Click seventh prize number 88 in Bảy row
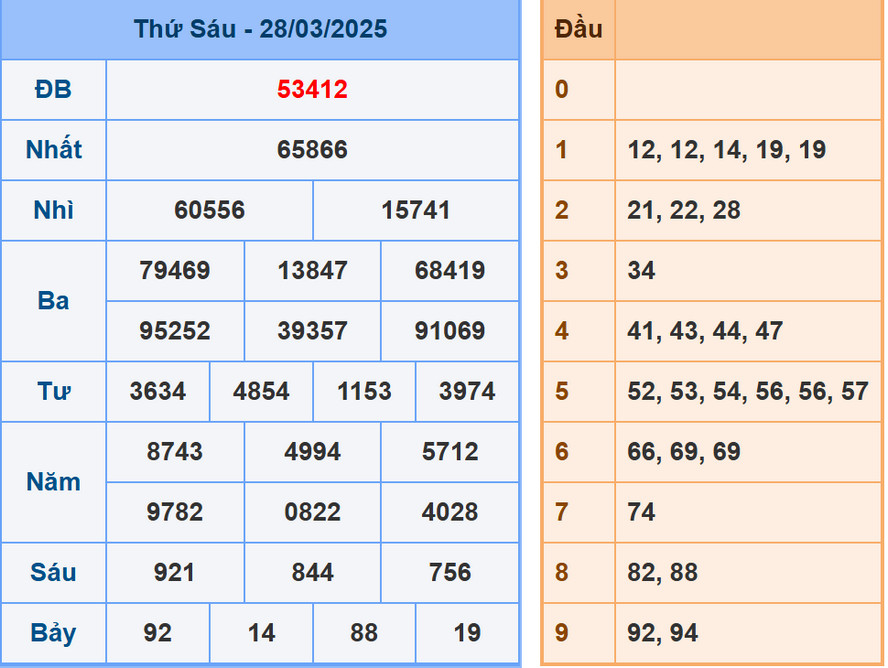 364,633
